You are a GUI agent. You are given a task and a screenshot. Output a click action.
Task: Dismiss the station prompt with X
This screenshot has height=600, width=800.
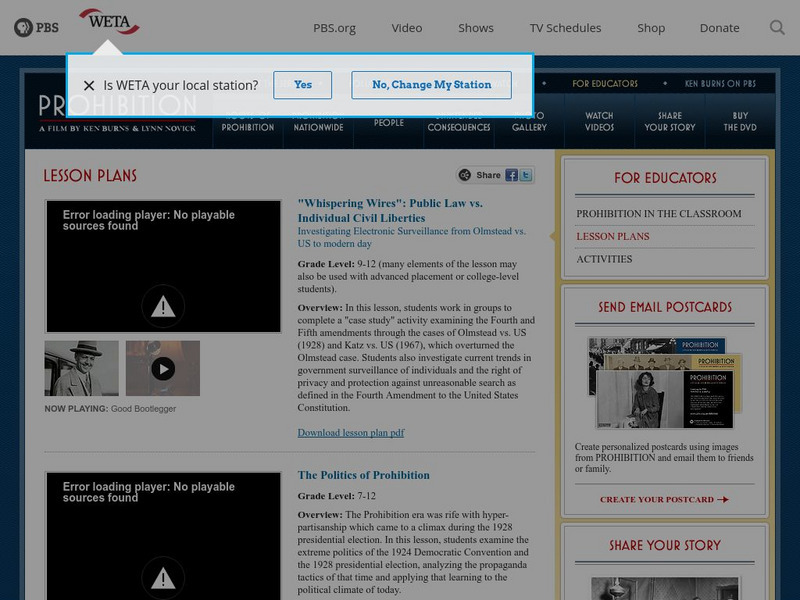89,85
